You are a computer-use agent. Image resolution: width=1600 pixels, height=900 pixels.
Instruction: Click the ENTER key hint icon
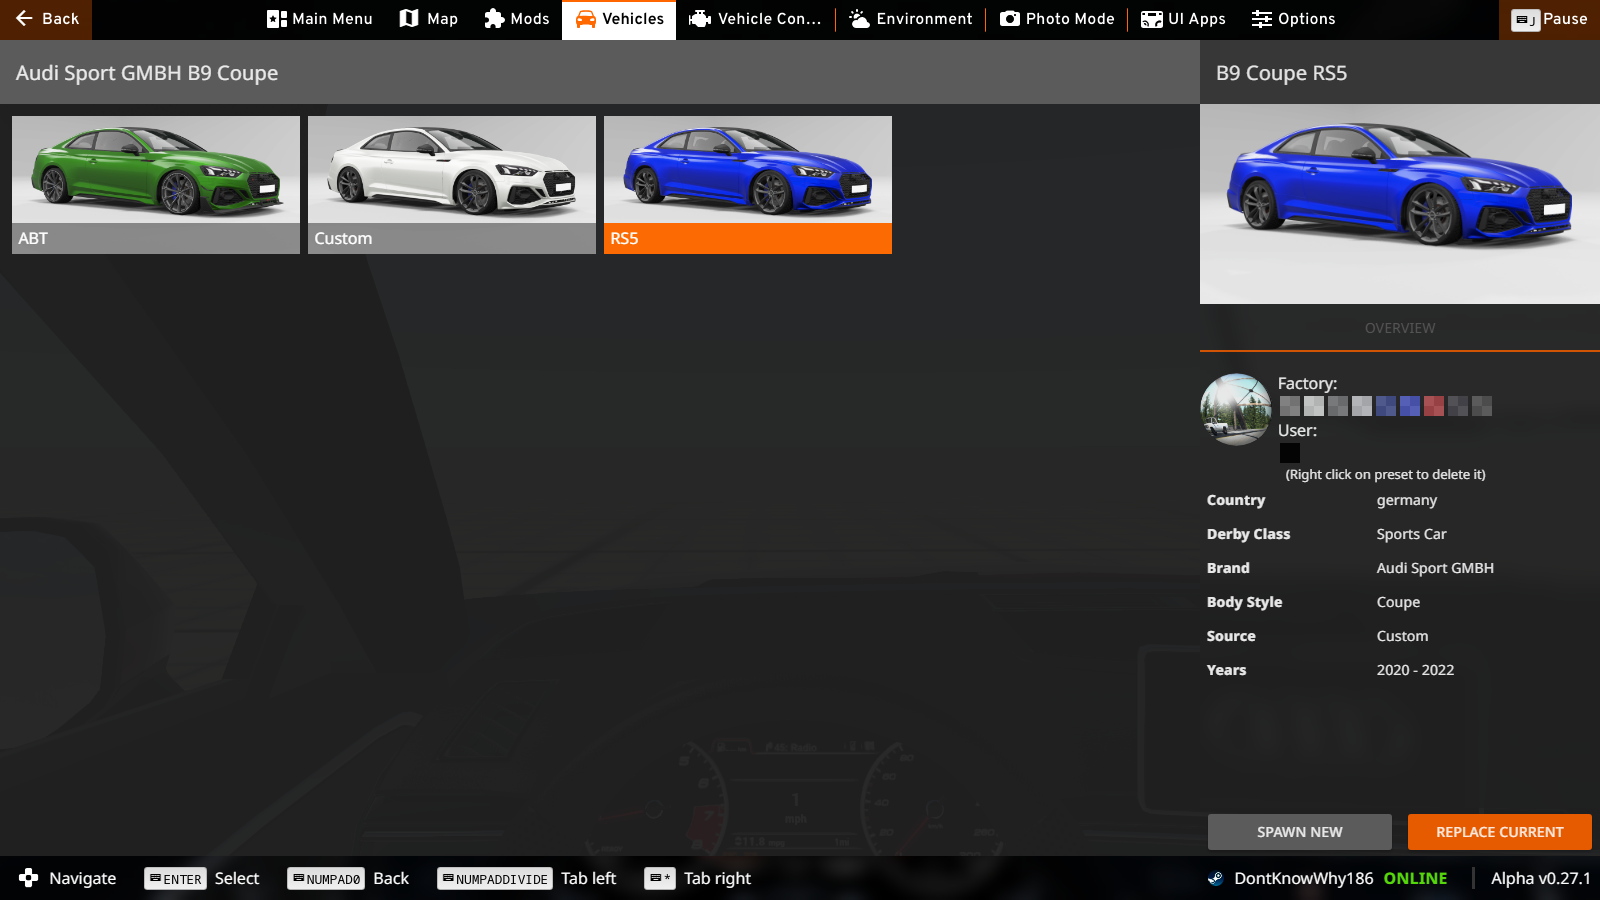tap(175, 879)
